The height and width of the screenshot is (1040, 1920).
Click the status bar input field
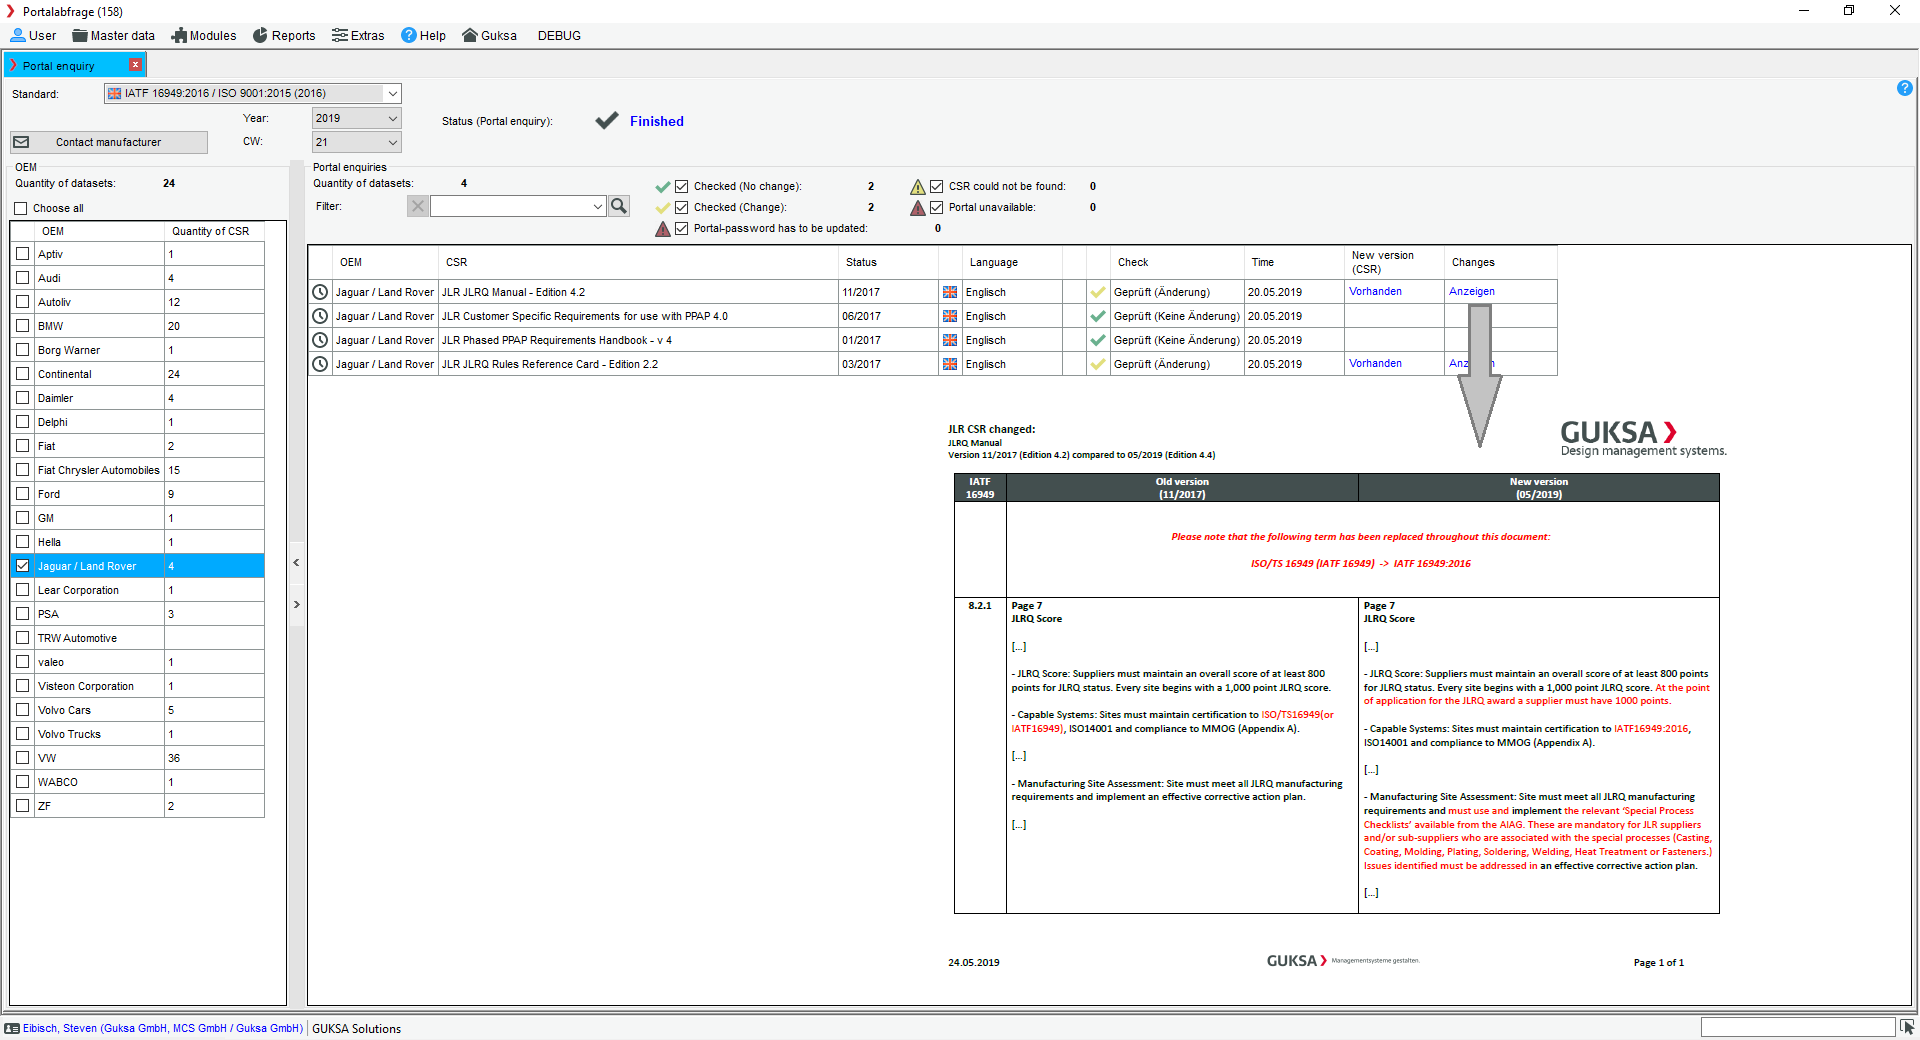click(1797, 1027)
